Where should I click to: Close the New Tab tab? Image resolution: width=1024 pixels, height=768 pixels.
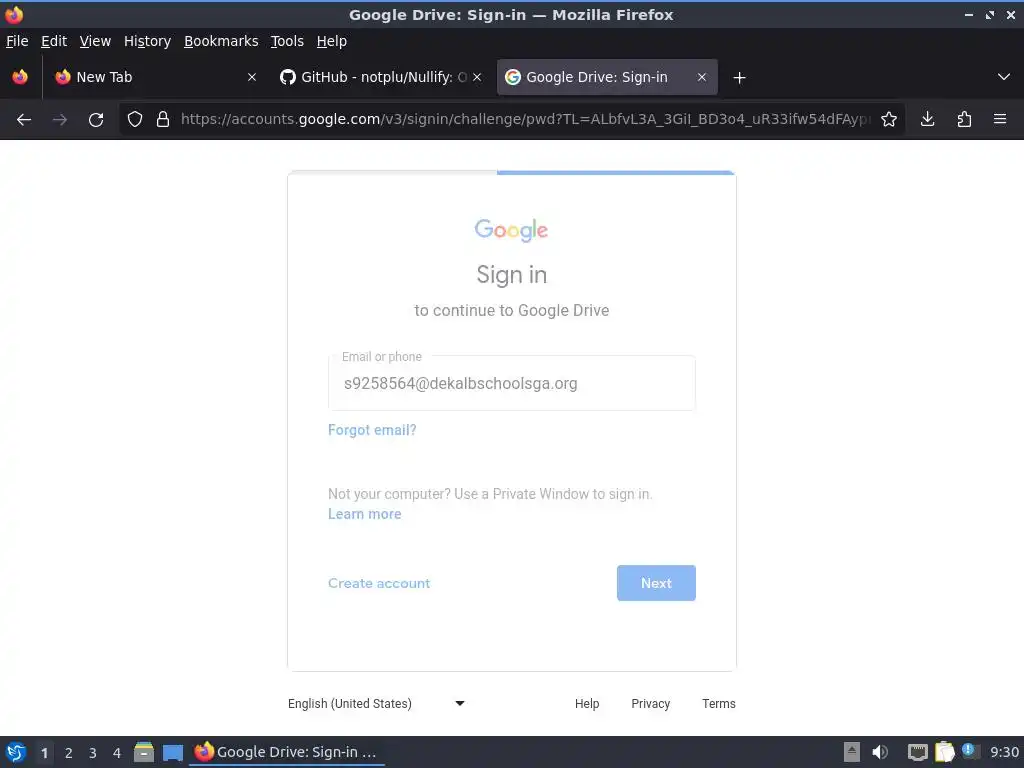251,77
